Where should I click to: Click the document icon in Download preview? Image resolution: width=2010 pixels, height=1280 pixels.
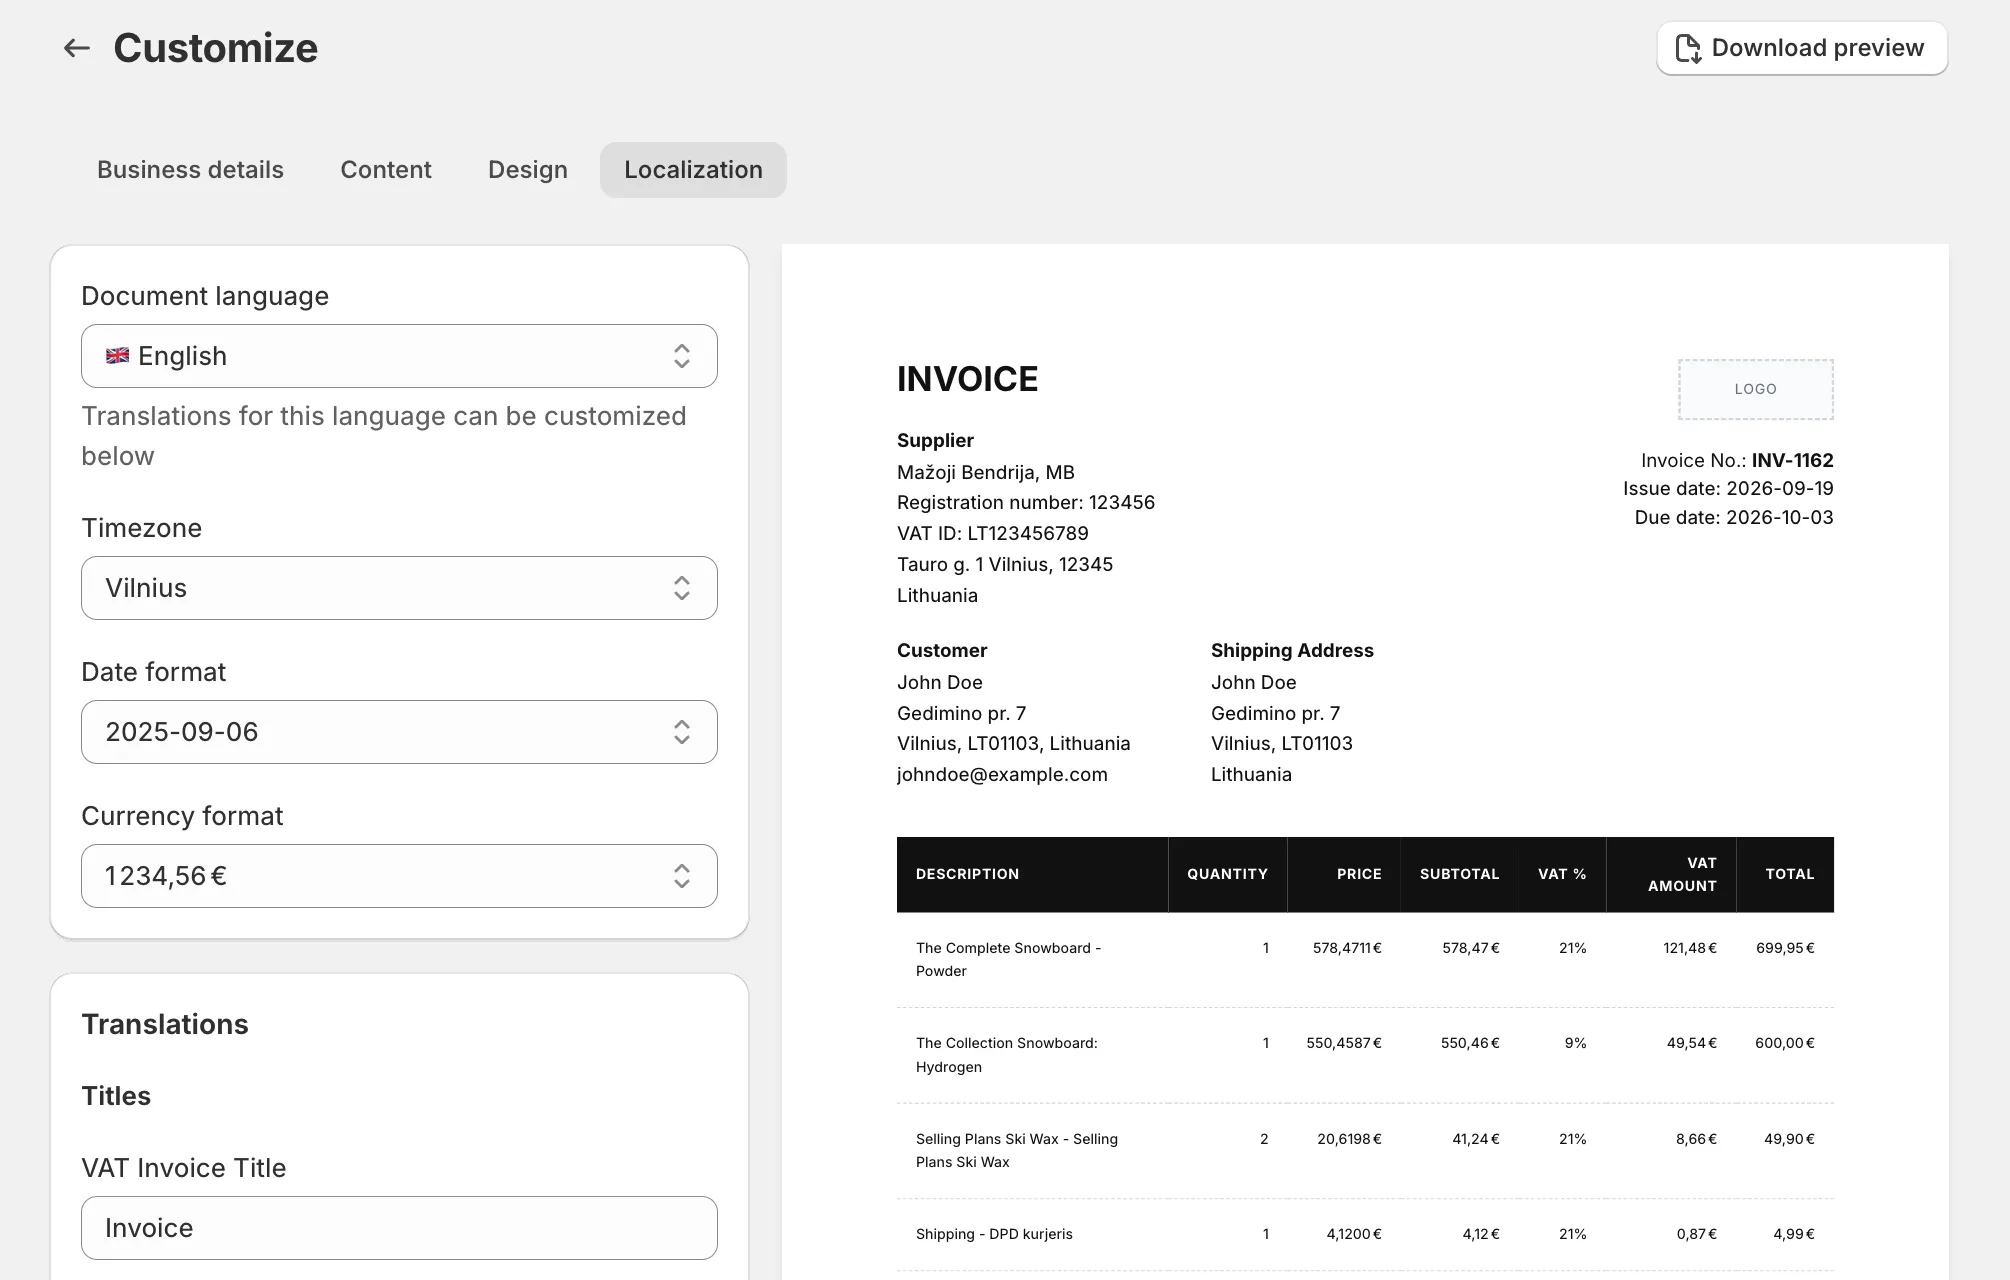[1688, 48]
